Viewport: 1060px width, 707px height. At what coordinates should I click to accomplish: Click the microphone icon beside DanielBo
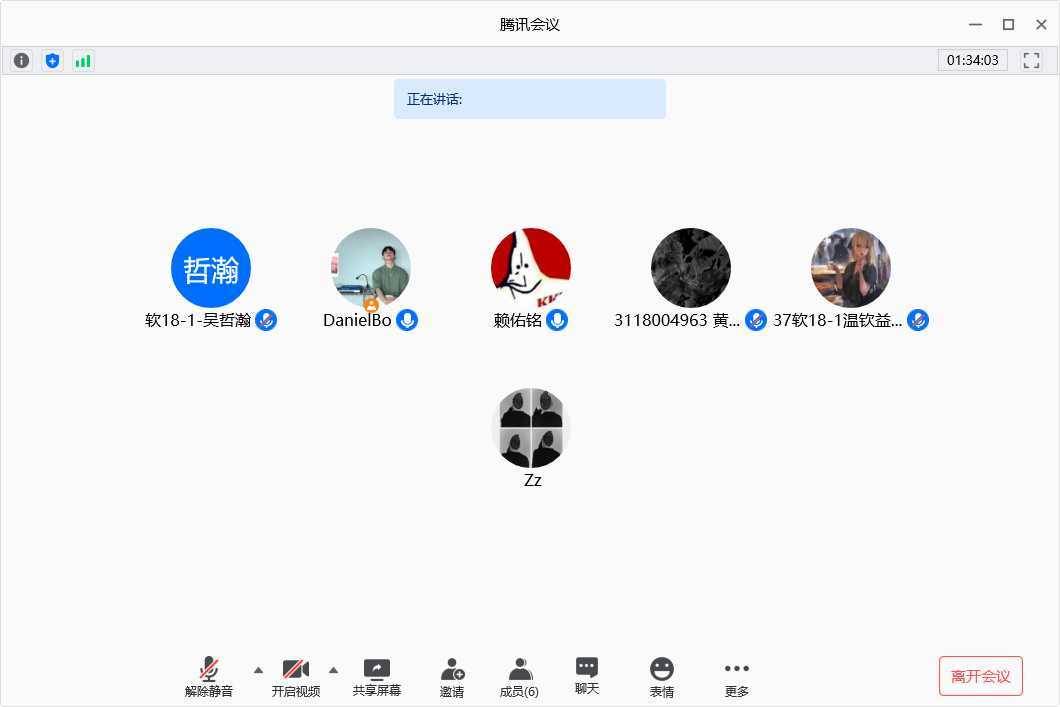[407, 320]
